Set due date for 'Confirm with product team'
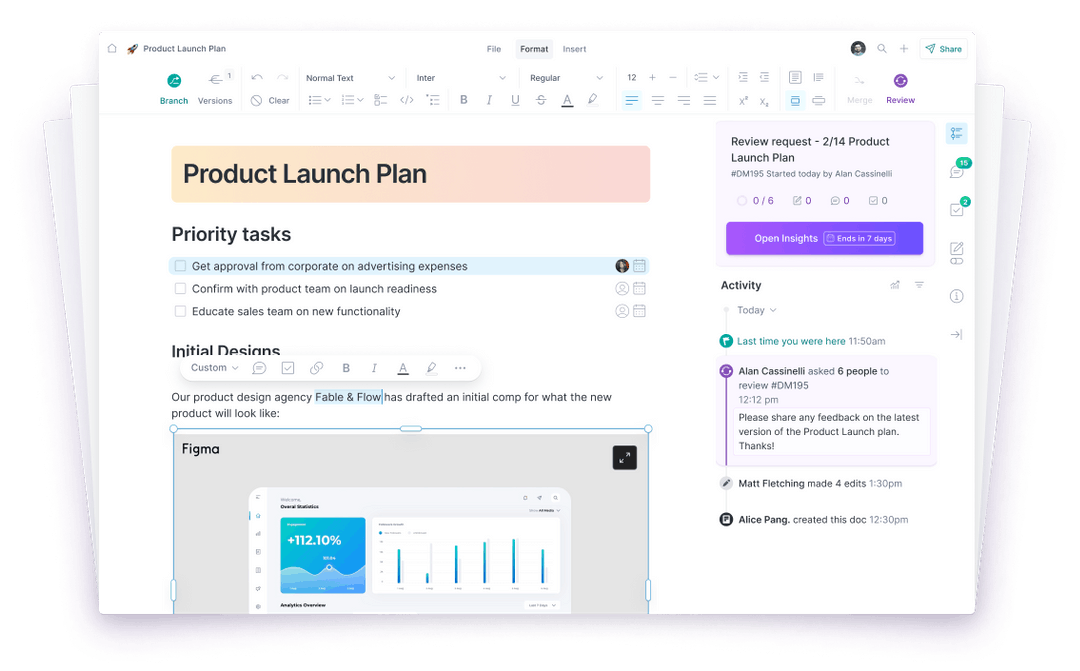The width and height of the screenshot is (1080, 671). (x=639, y=289)
